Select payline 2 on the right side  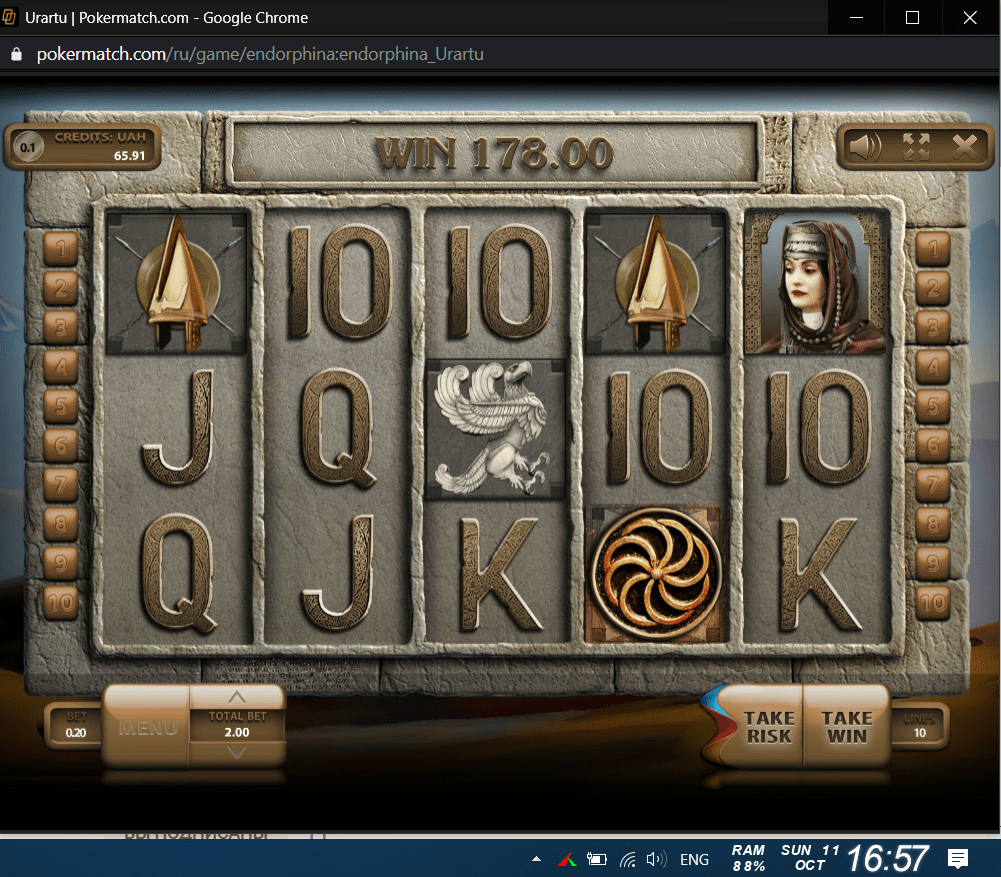[x=933, y=288]
